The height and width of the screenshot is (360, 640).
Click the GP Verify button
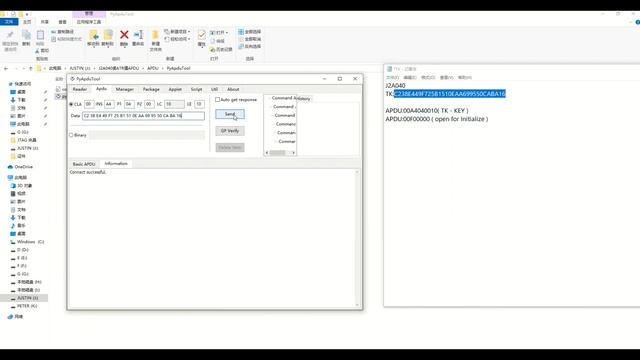click(x=230, y=131)
